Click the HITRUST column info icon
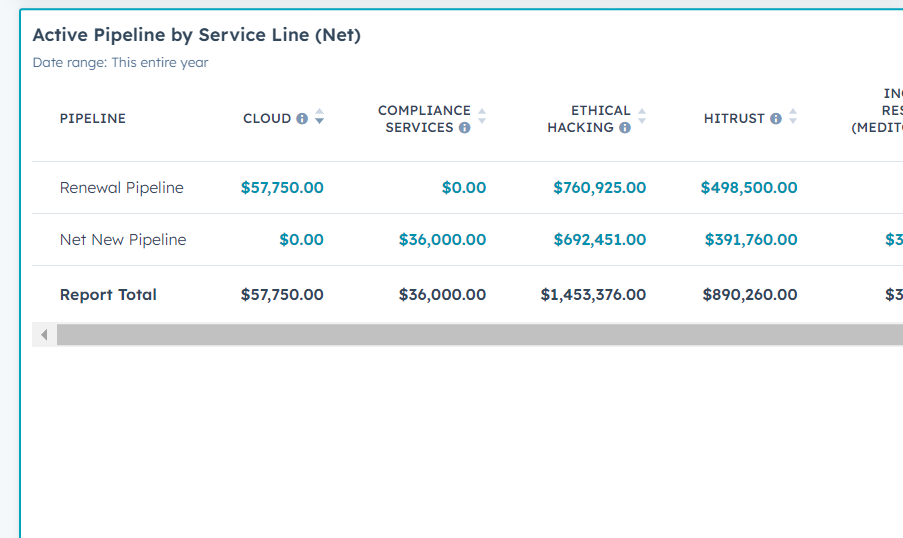 (x=776, y=119)
